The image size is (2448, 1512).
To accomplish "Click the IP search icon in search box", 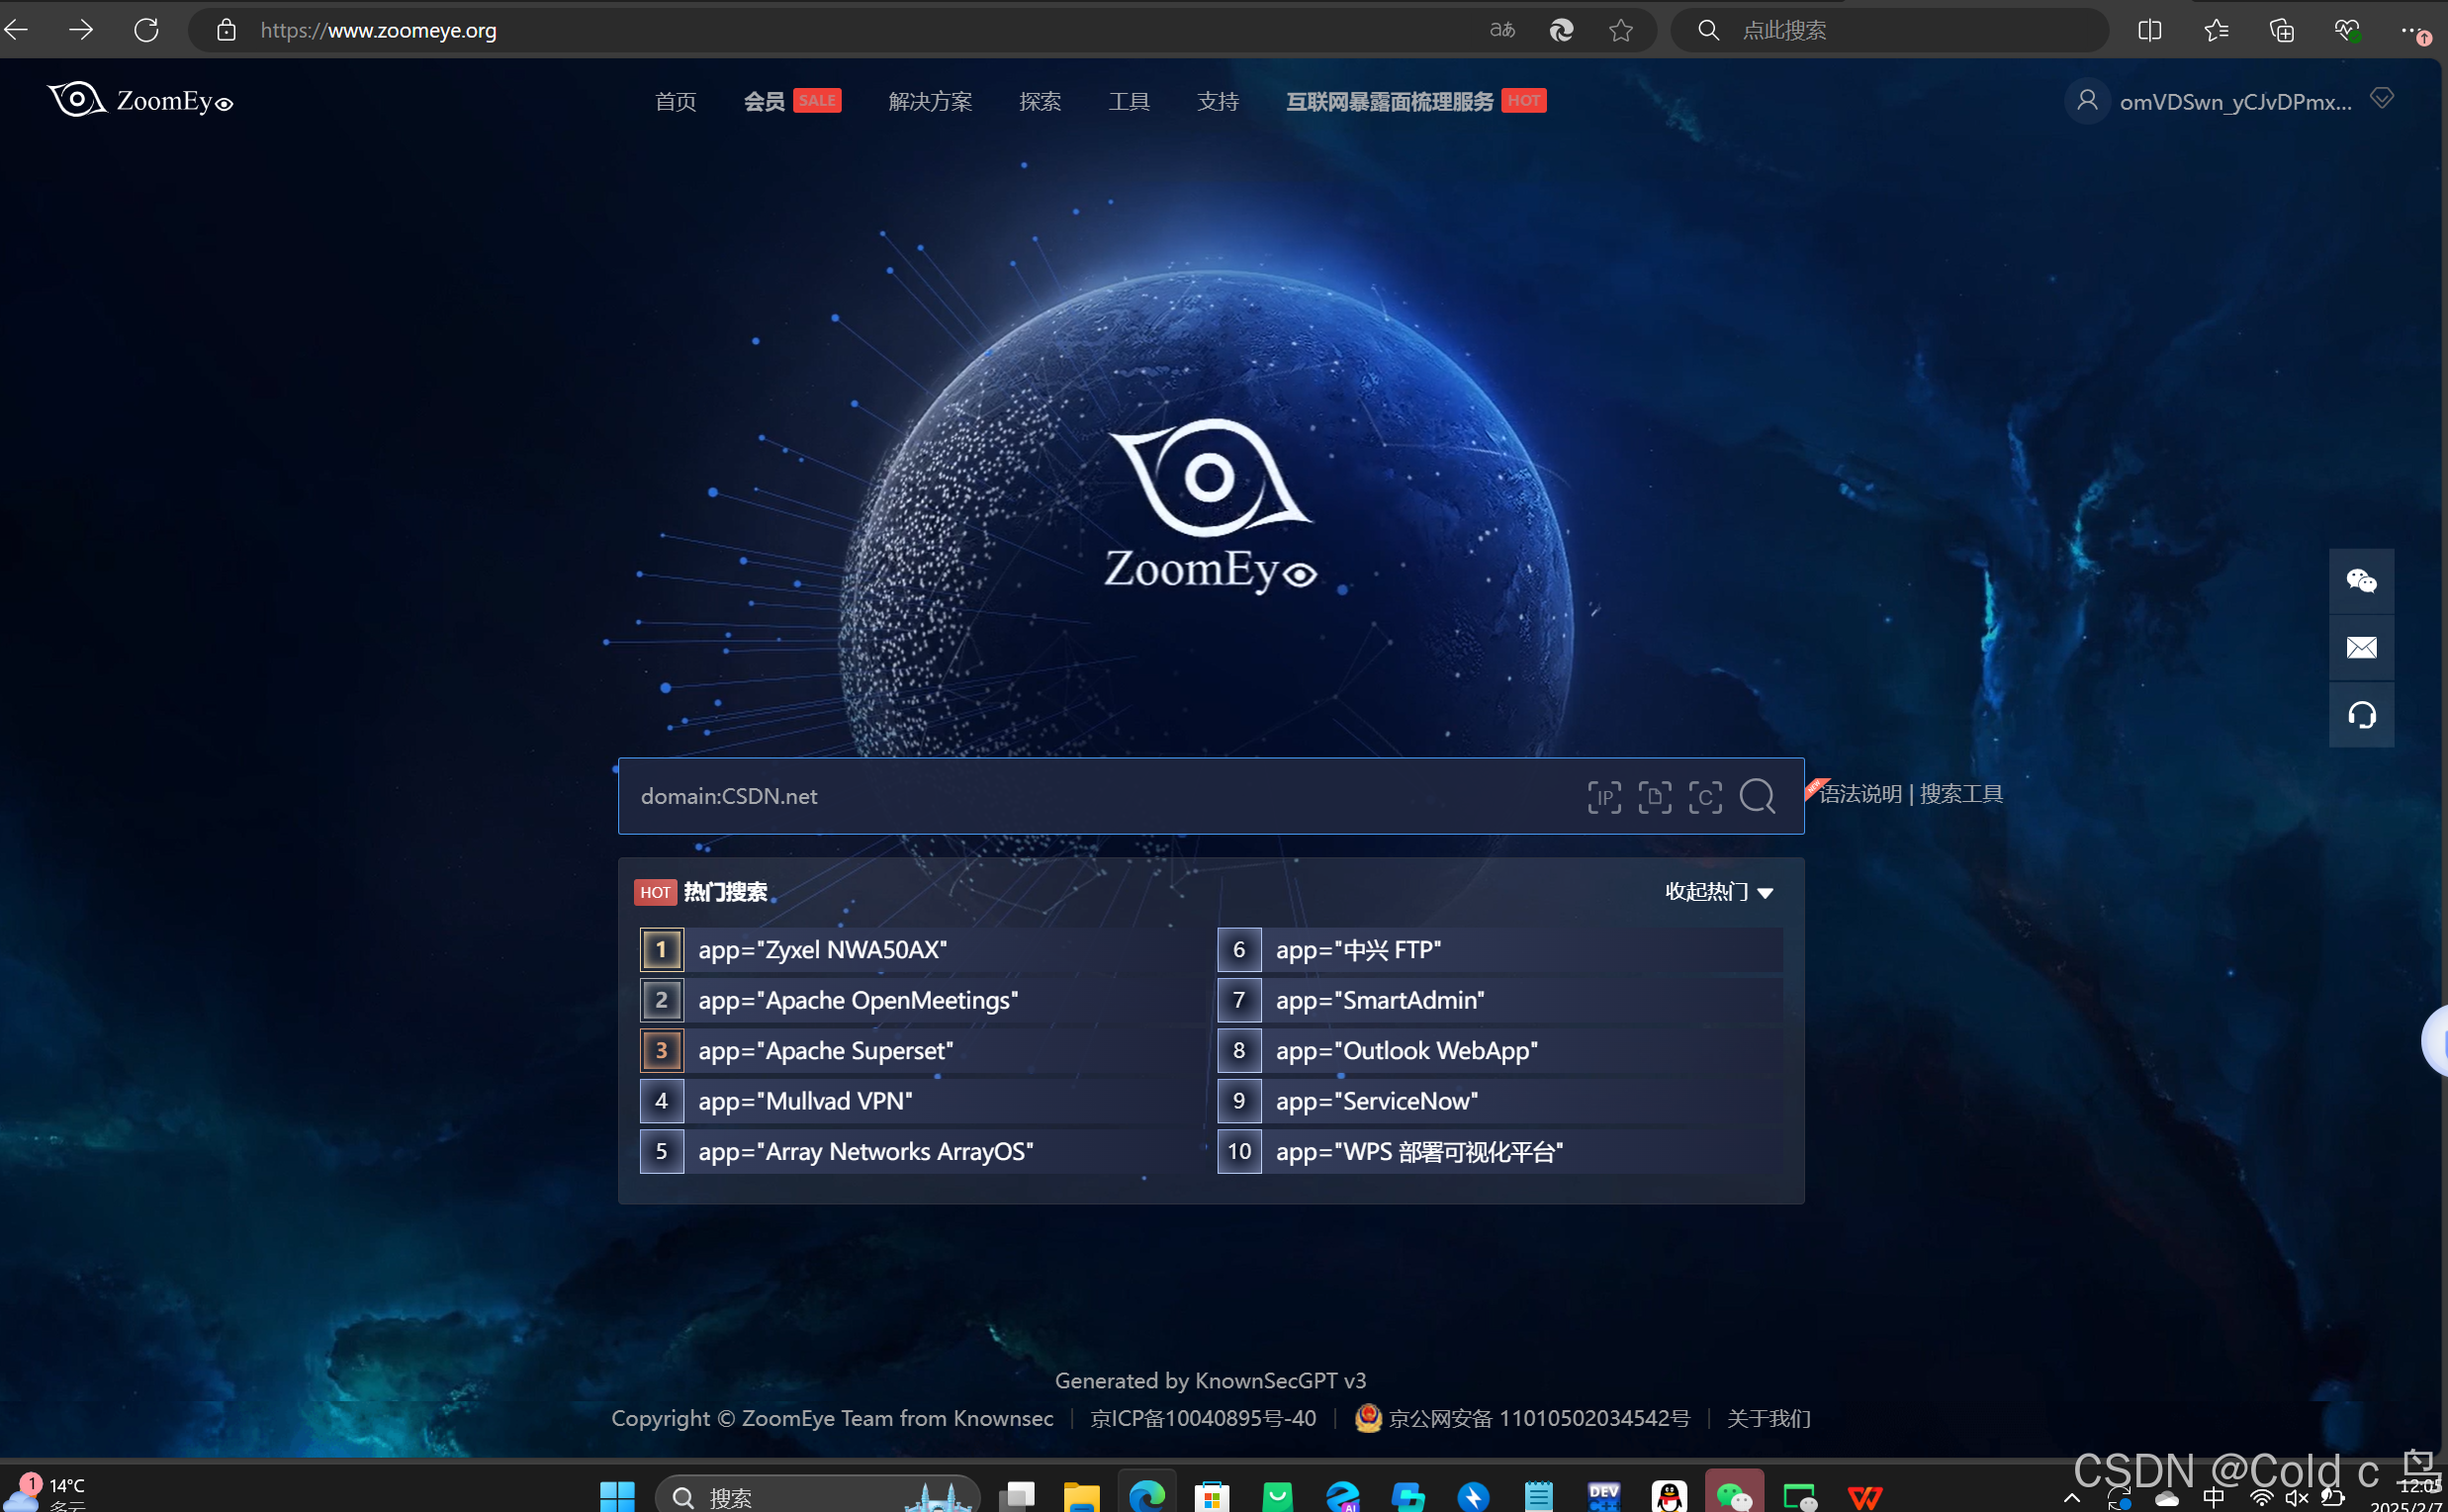I will [1604, 797].
